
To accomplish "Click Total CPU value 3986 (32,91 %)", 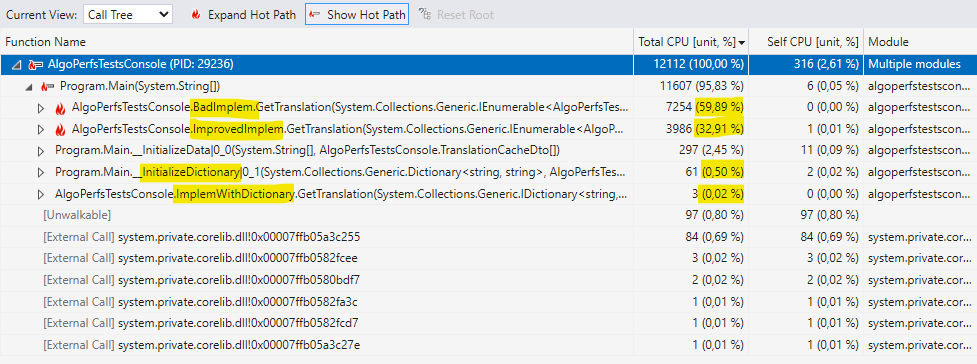I will pyautogui.click(x=705, y=130).
